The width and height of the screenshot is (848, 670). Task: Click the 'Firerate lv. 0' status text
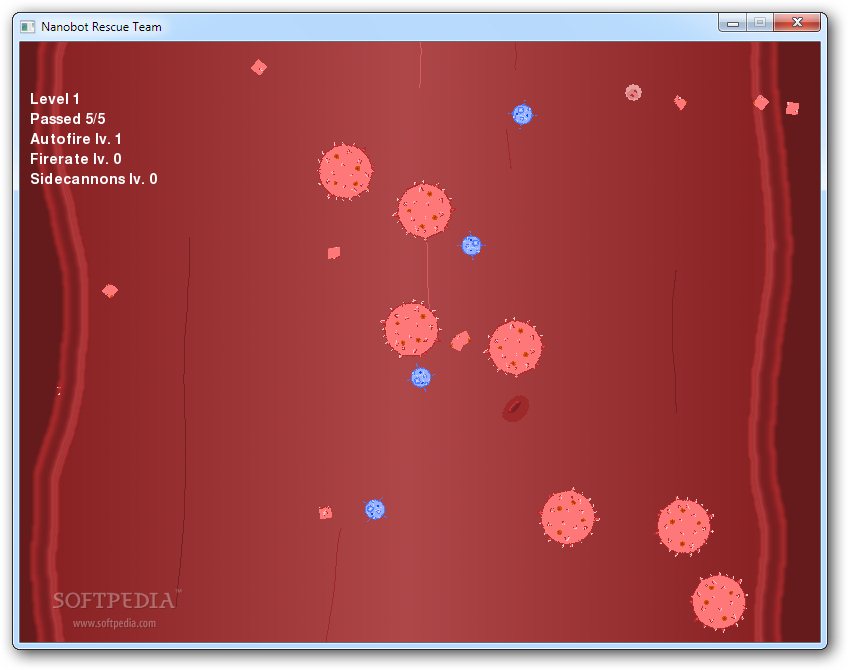coord(76,159)
